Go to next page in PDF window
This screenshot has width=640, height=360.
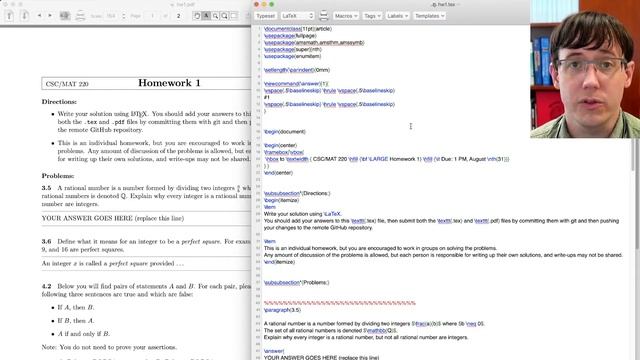(x=24, y=16)
